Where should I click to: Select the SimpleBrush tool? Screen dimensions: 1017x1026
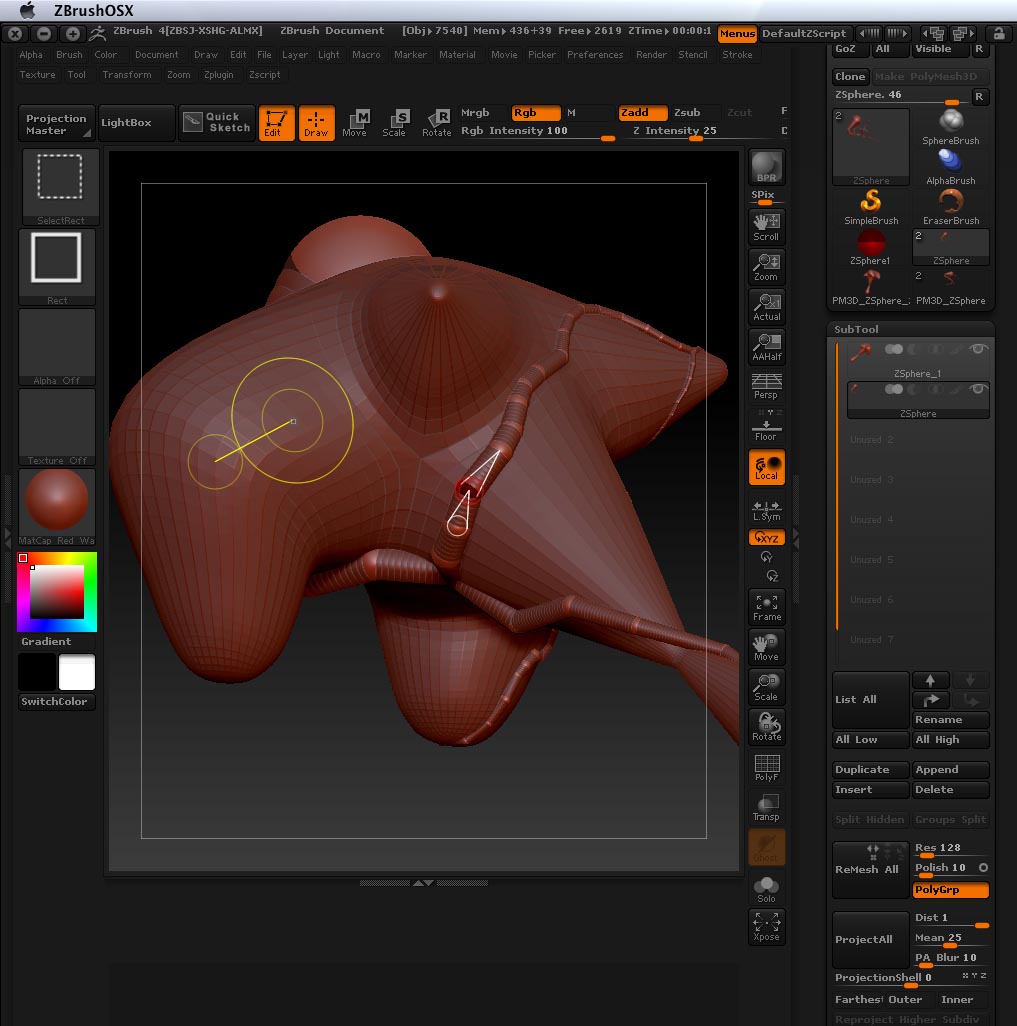pos(870,207)
